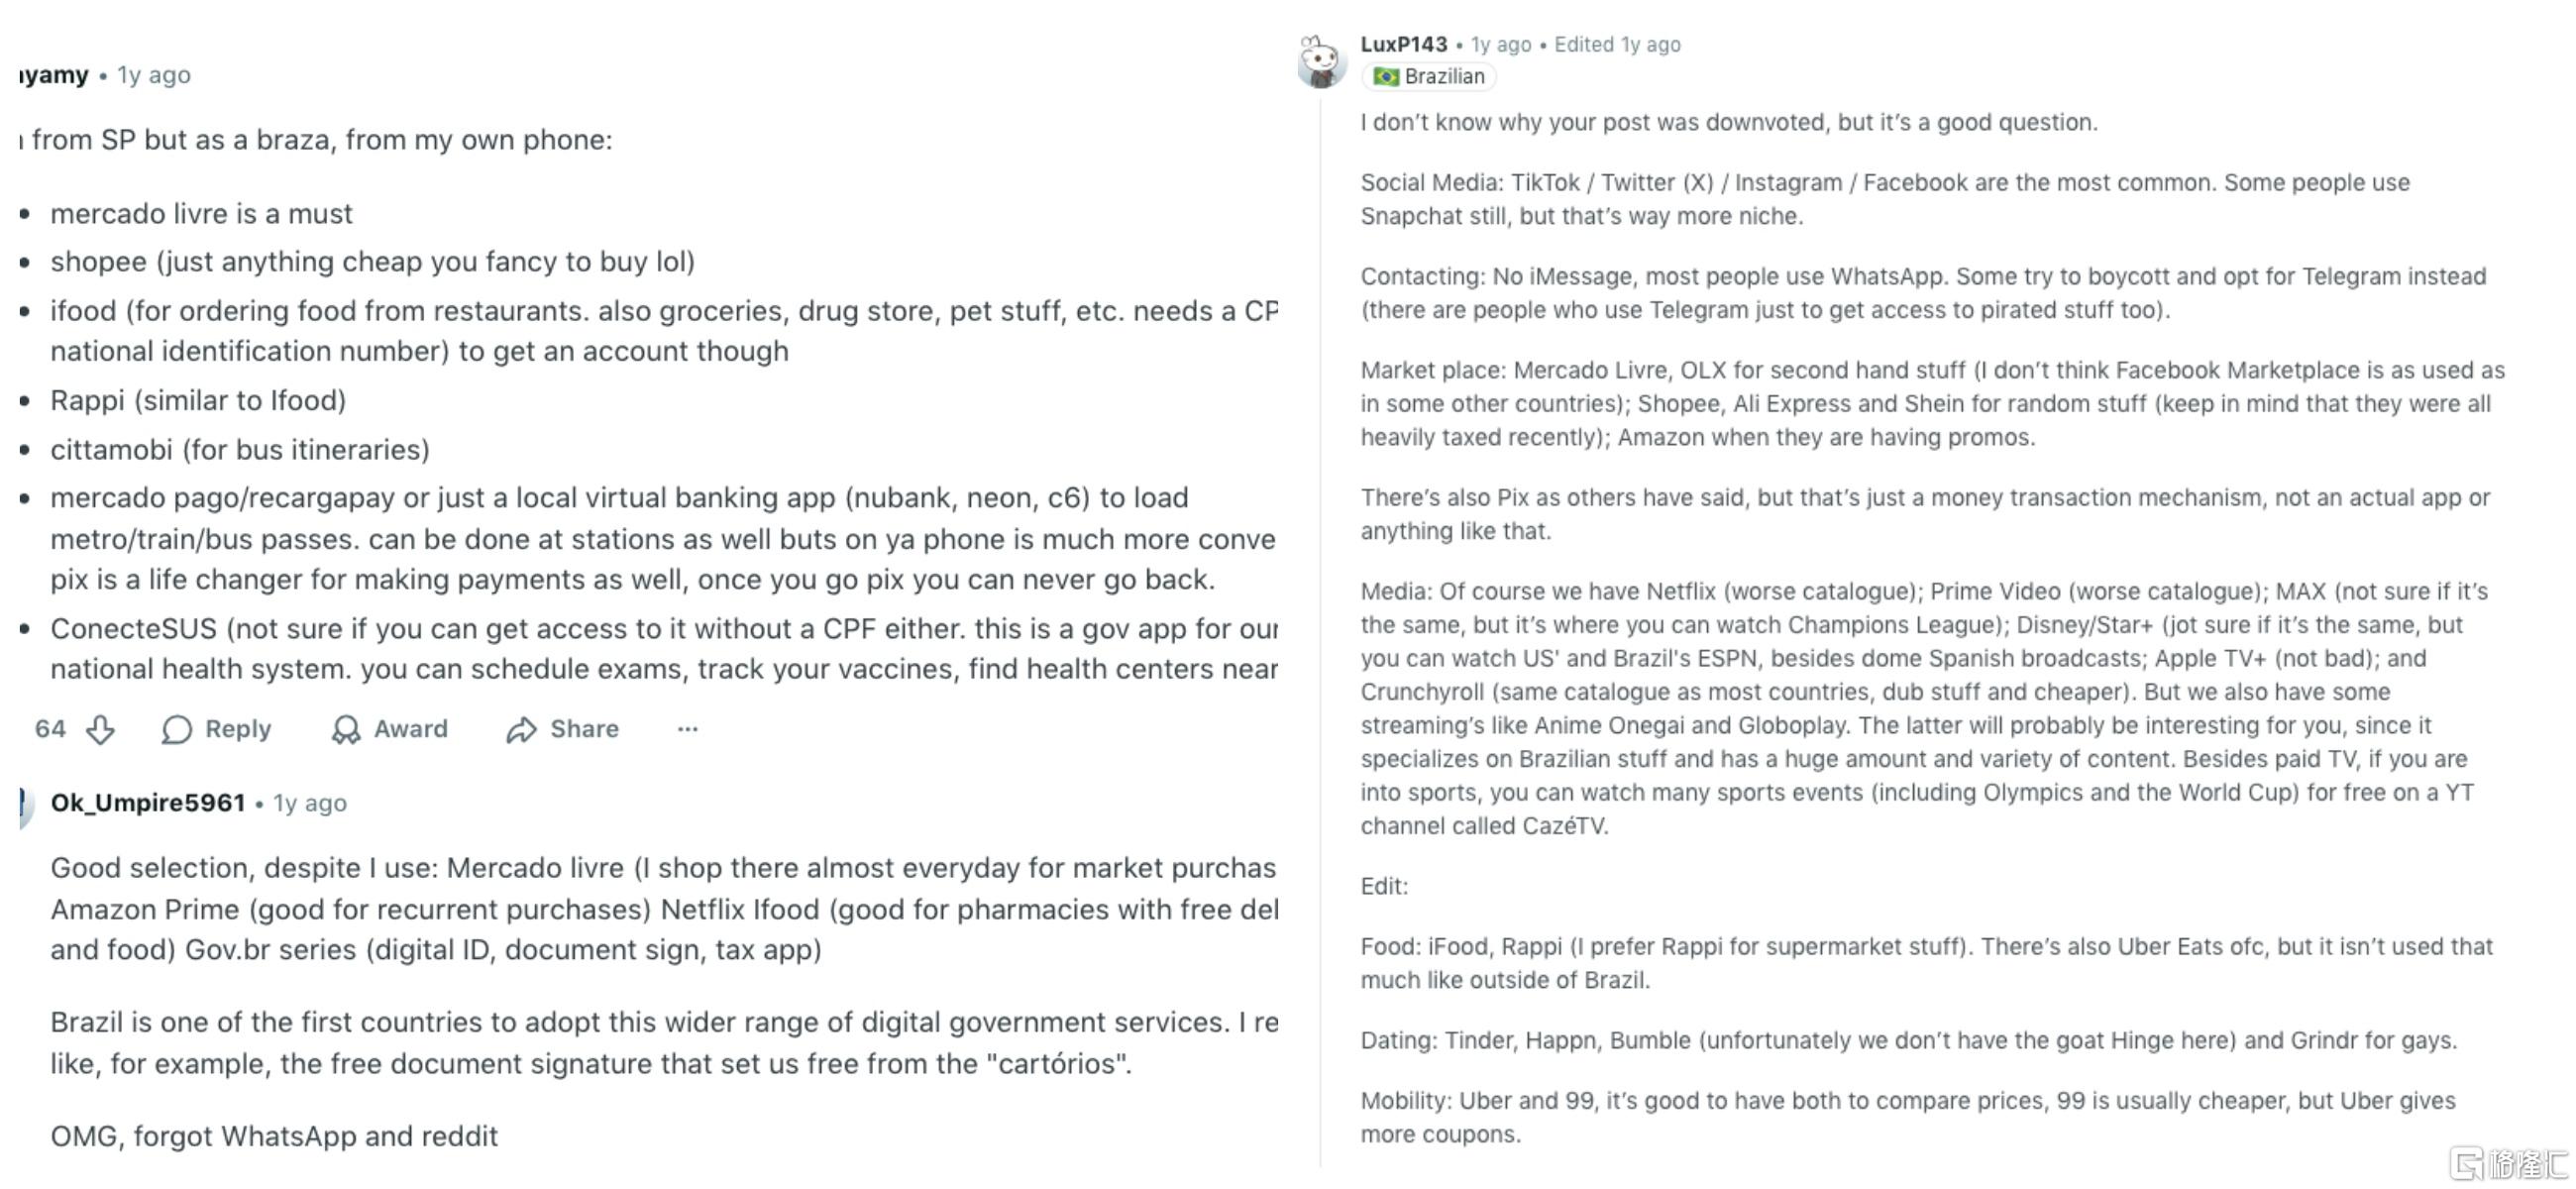2576x1189 pixels.
Task: Click the 'OMG, forgot WhatsApp and reddit' line
Action: point(274,1137)
